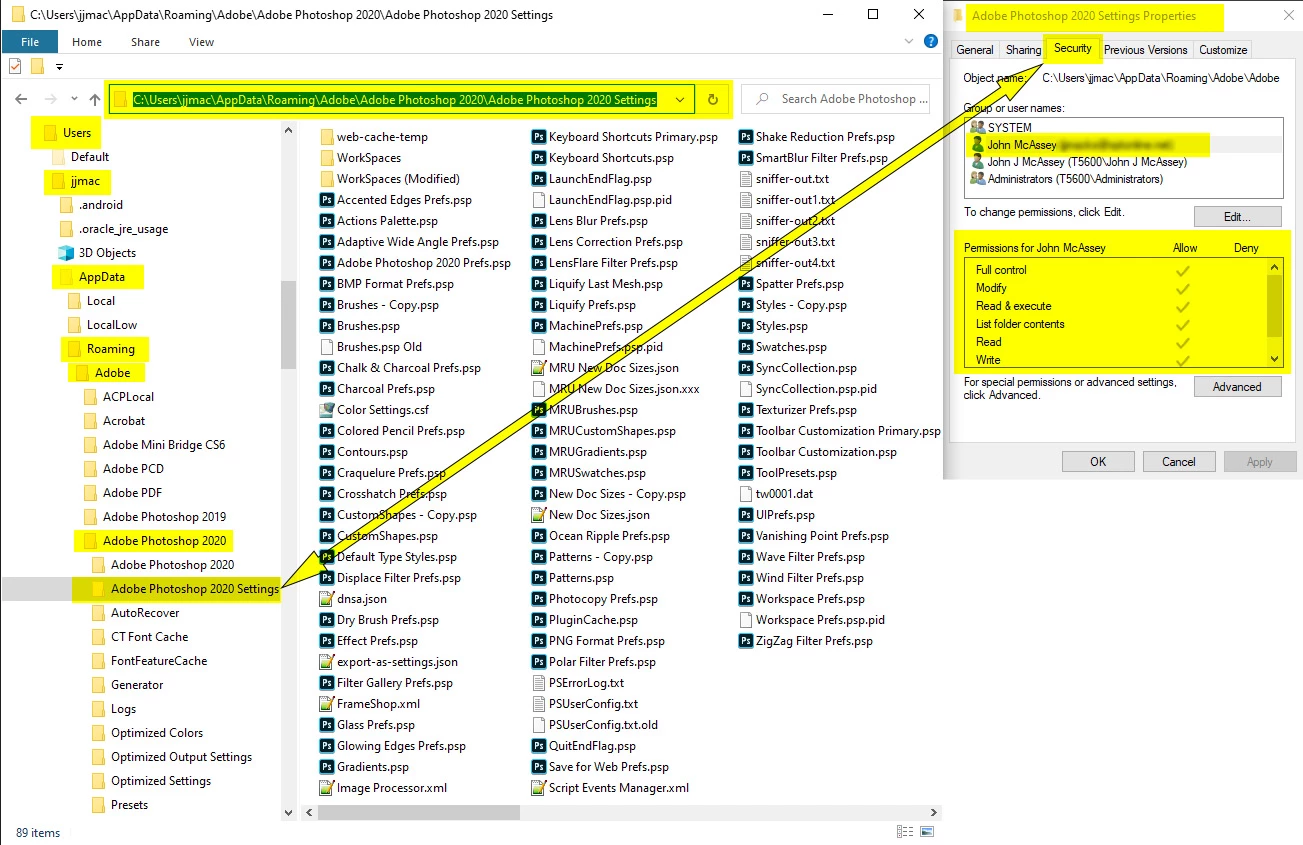Select LocalLow folder in tree
This screenshot has width=1303, height=845.
click(x=111, y=325)
